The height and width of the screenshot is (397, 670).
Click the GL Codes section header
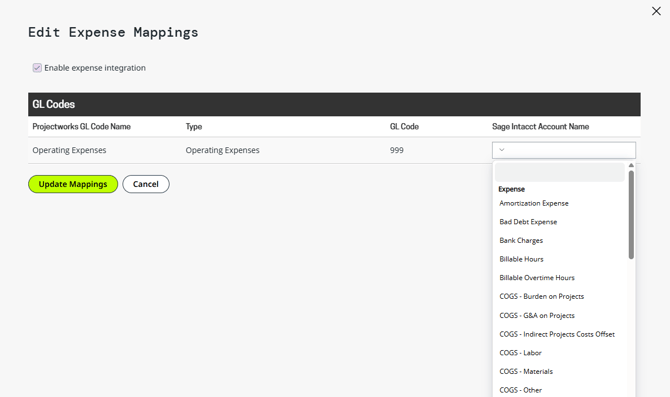pos(334,104)
